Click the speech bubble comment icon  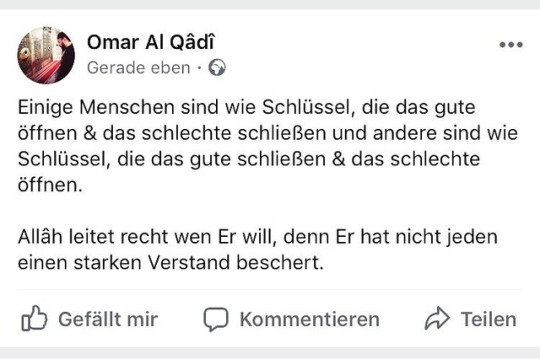tap(216, 319)
